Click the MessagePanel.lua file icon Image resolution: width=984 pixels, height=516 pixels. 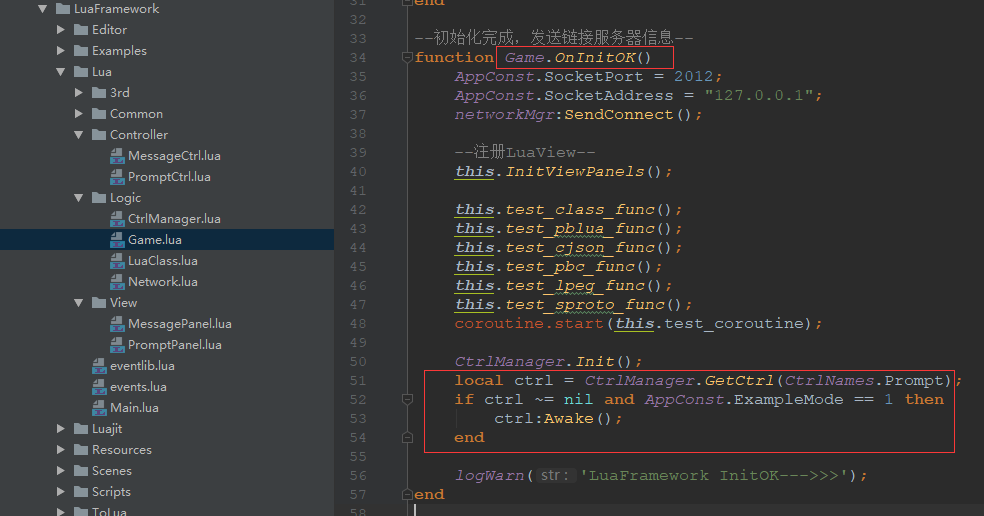coord(117,324)
